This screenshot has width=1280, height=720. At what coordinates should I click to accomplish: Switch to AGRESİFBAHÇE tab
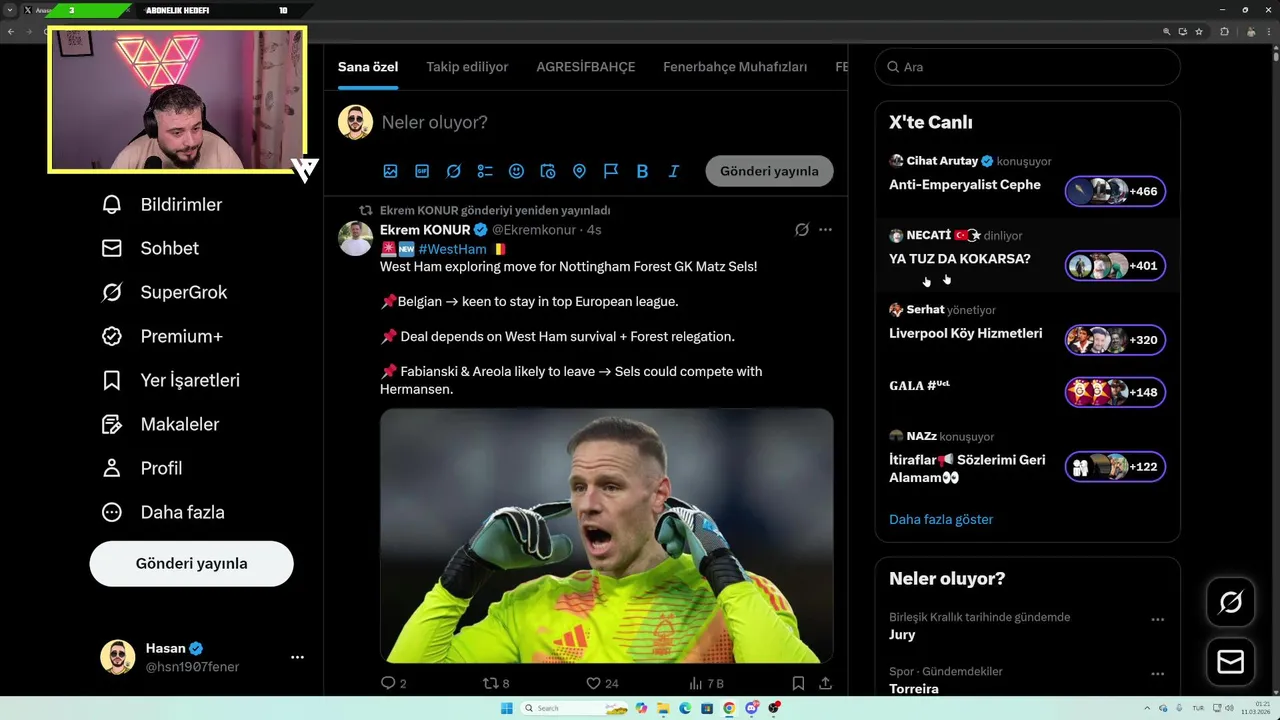[586, 67]
